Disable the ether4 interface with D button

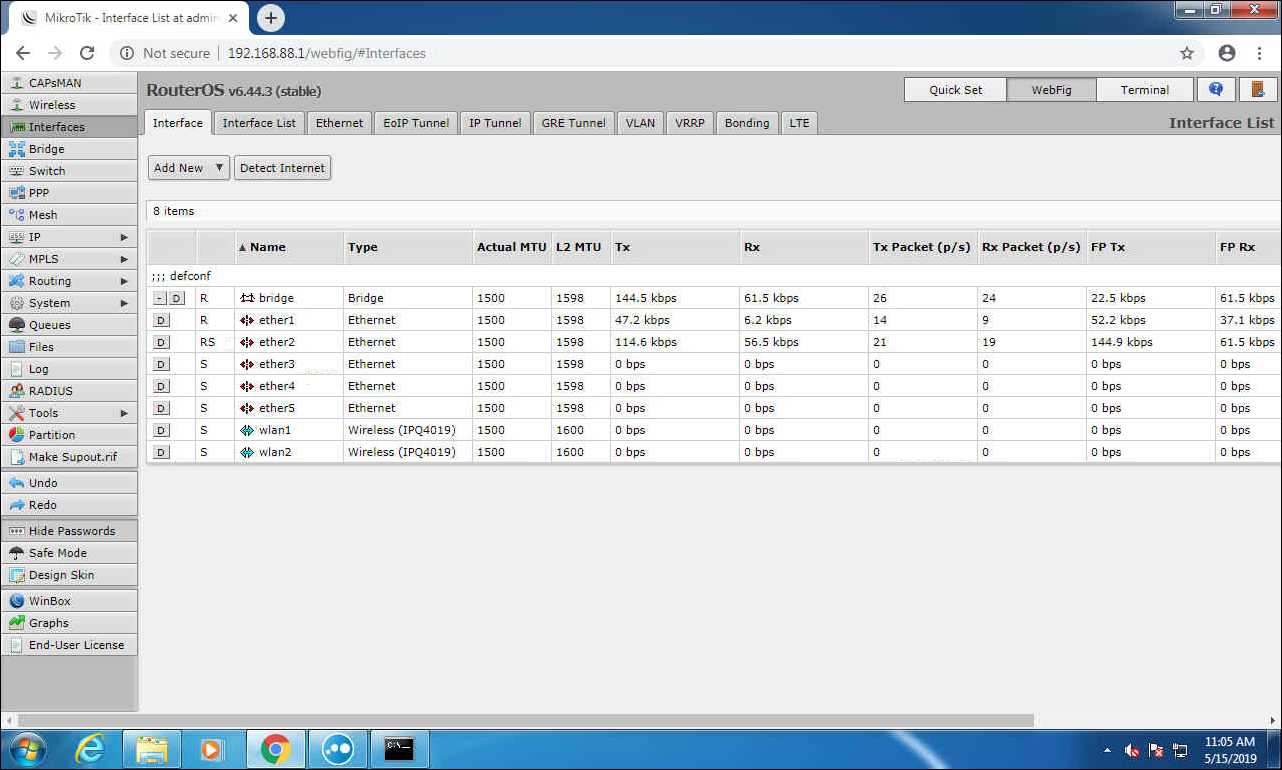pos(161,386)
